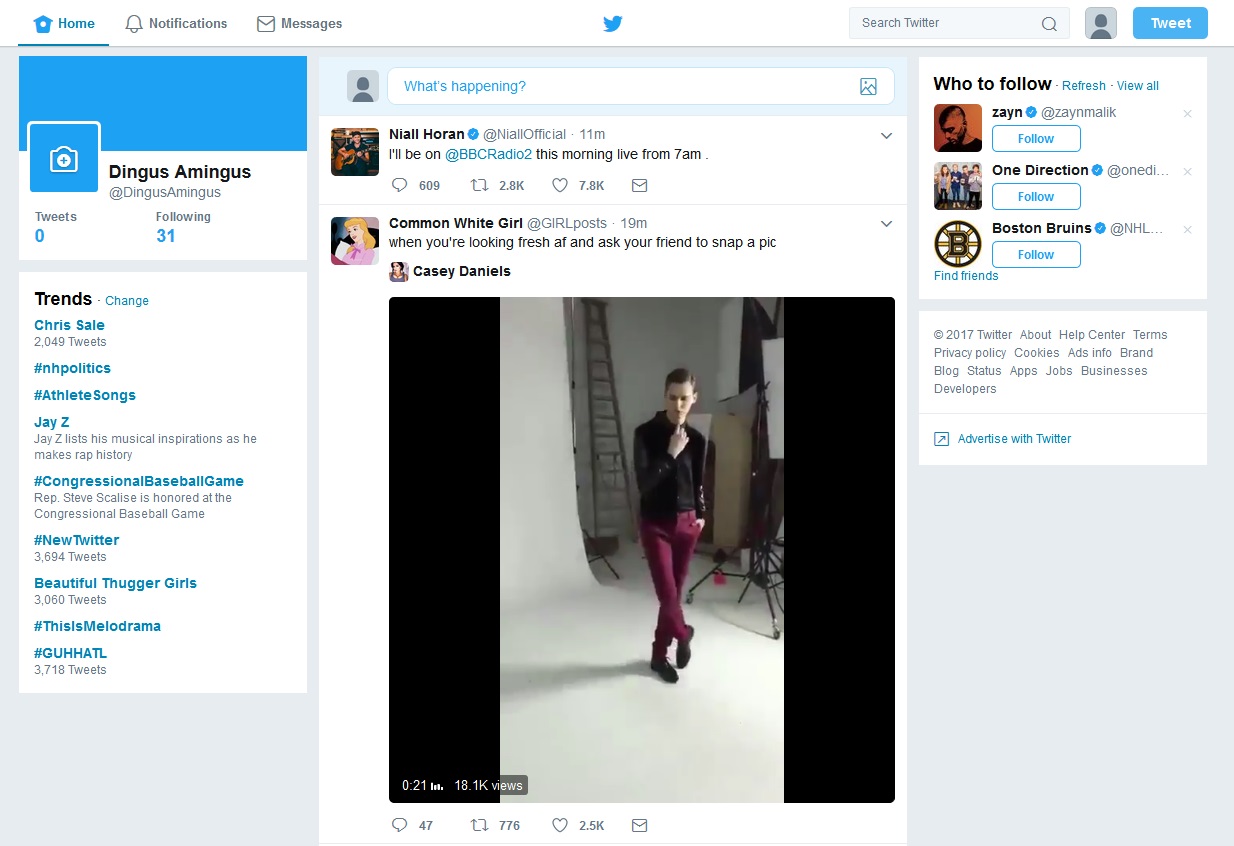Change the Trends location
The height and width of the screenshot is (846, 1234).
click(127, 301)
